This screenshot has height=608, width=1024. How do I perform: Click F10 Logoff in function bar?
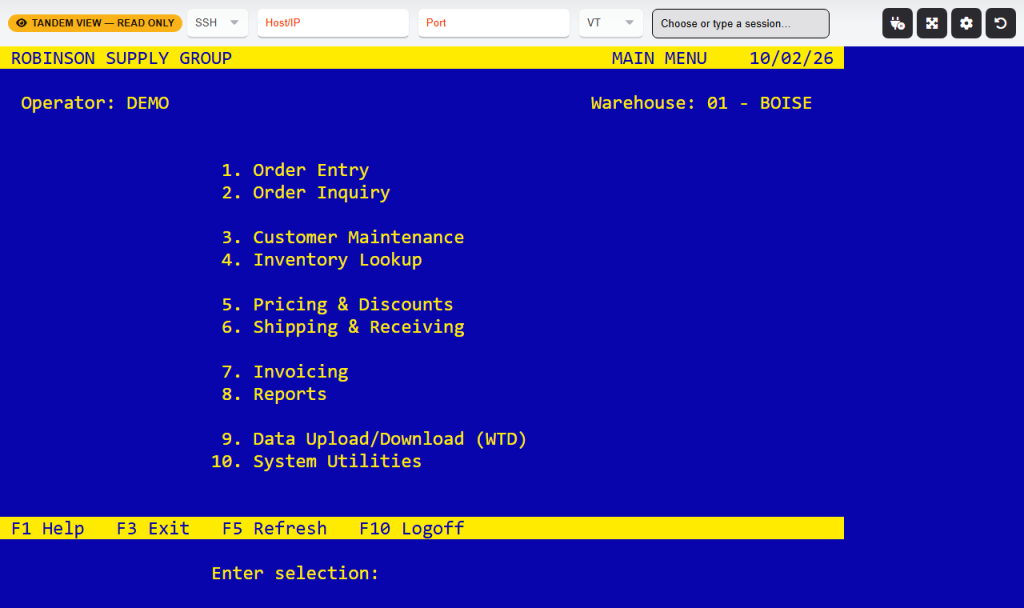(411, 528)
